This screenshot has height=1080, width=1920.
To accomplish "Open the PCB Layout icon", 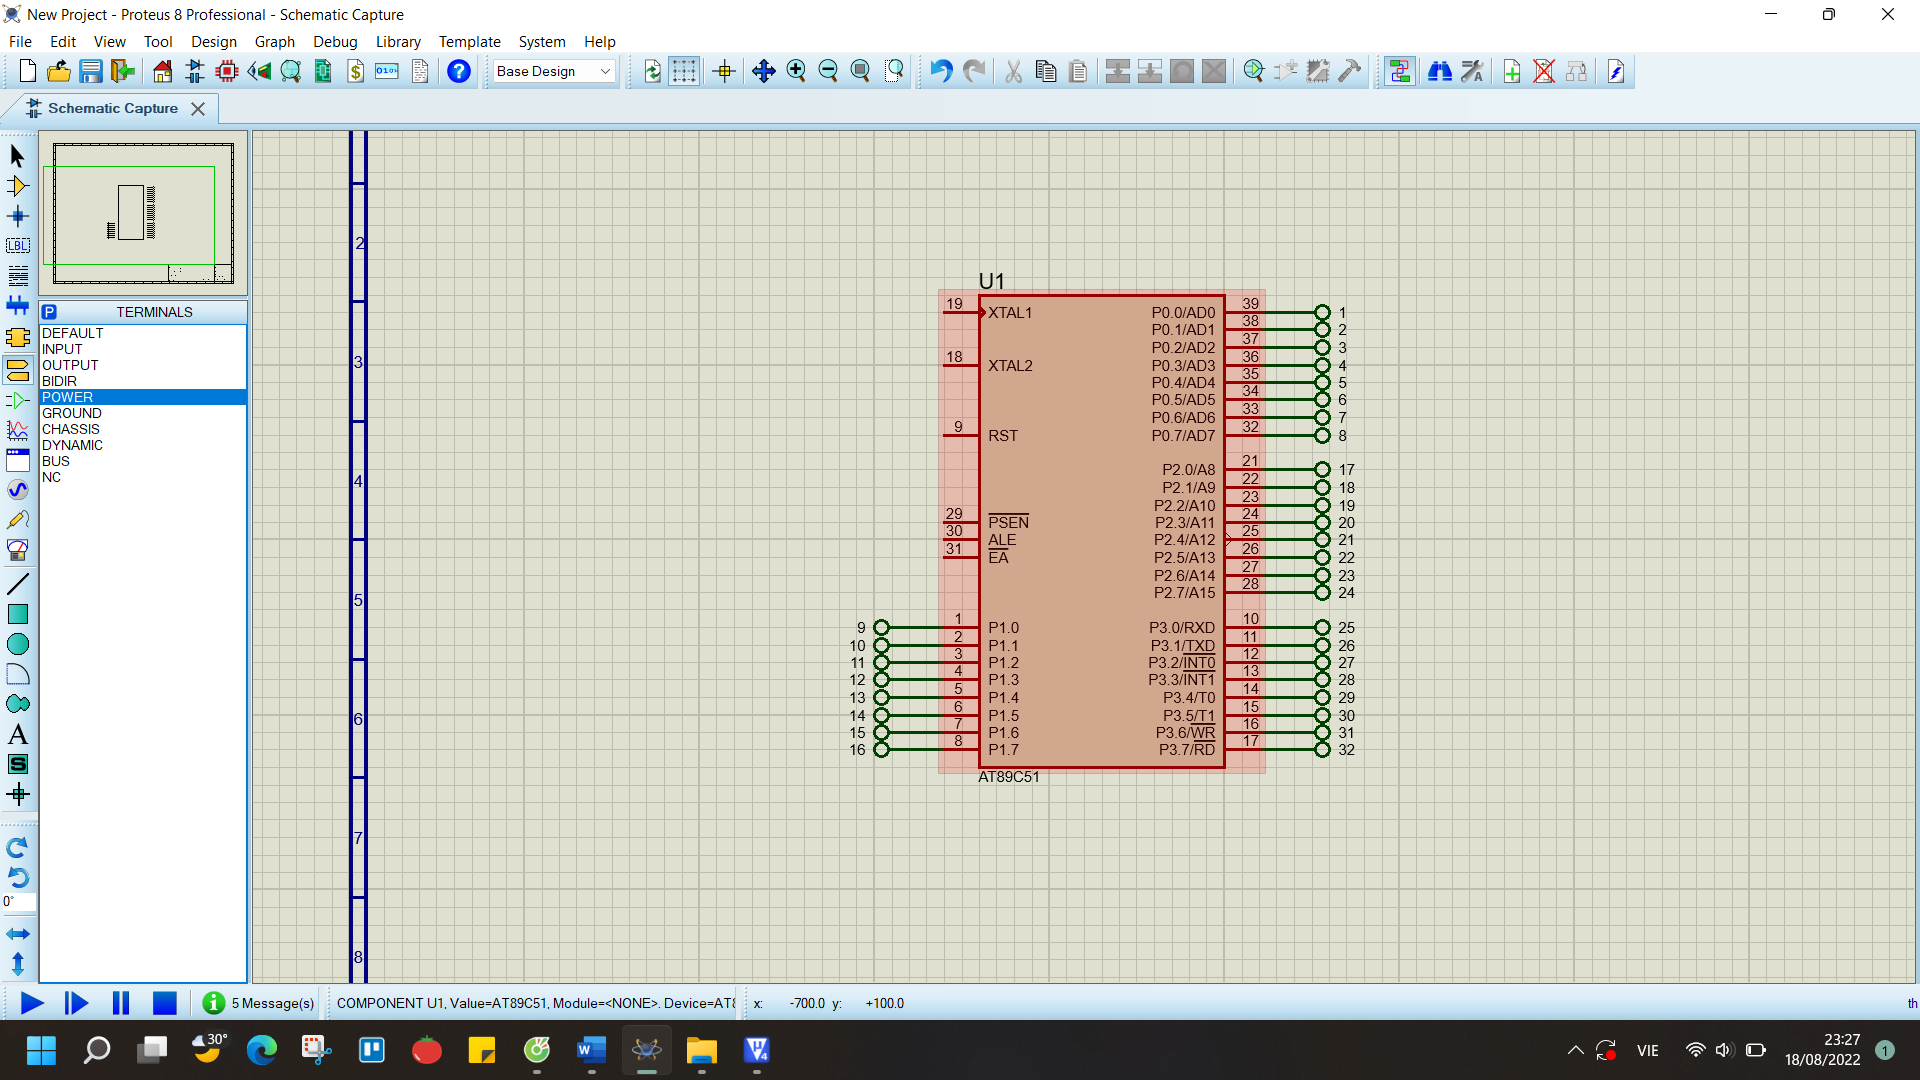I will (227, 71).
